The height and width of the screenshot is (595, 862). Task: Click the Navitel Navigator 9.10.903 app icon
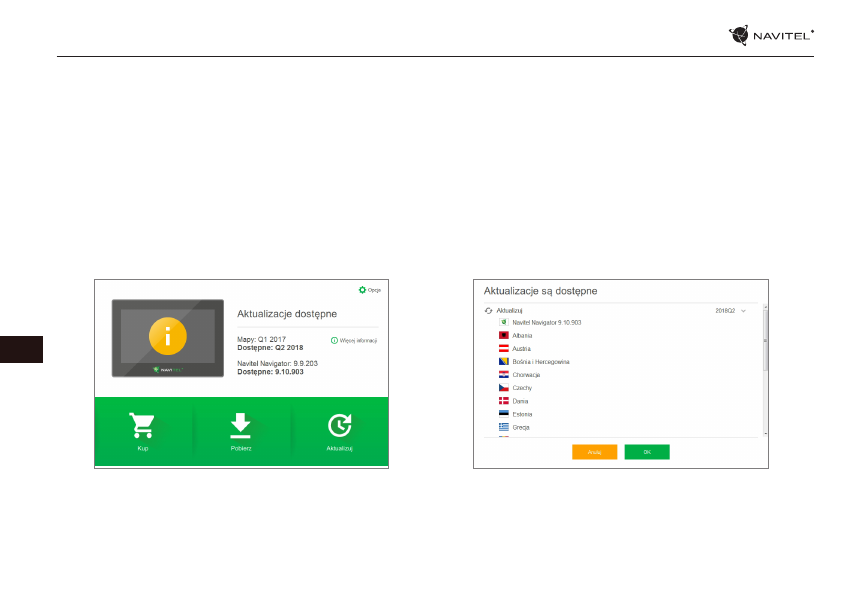[x=504, y=323]
